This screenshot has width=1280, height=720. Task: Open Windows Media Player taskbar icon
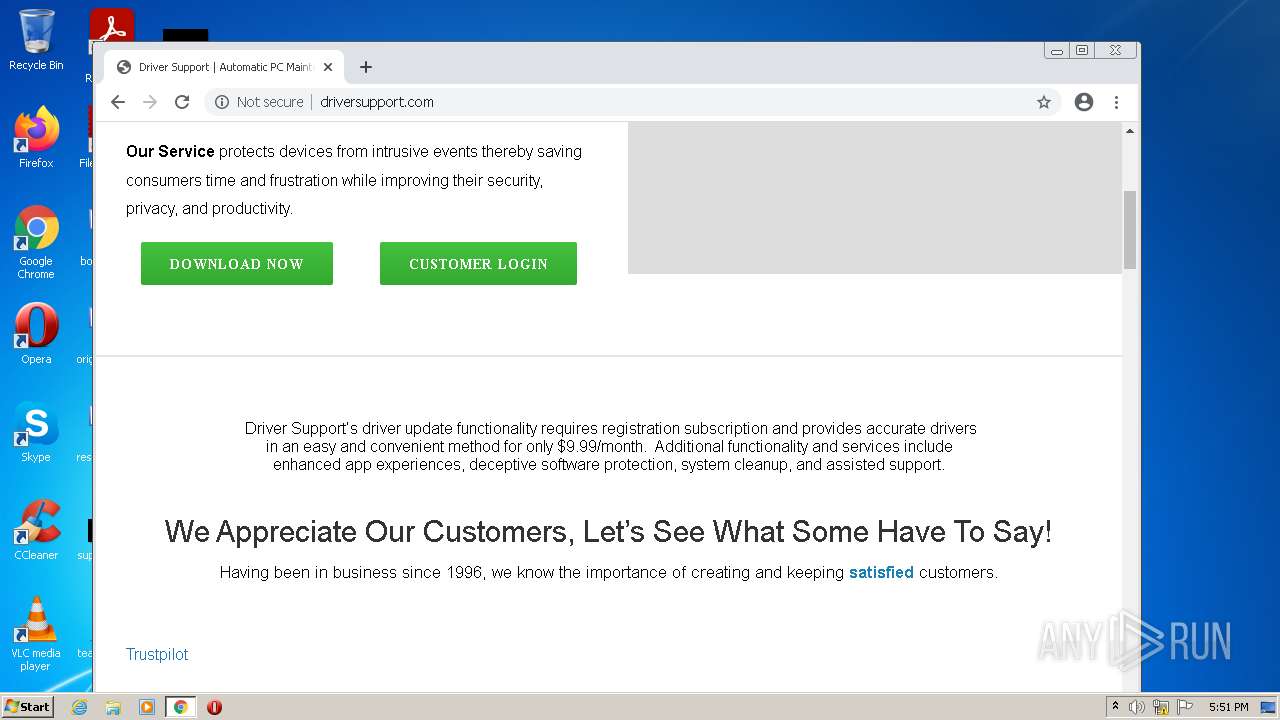click(x=147, y=707)
